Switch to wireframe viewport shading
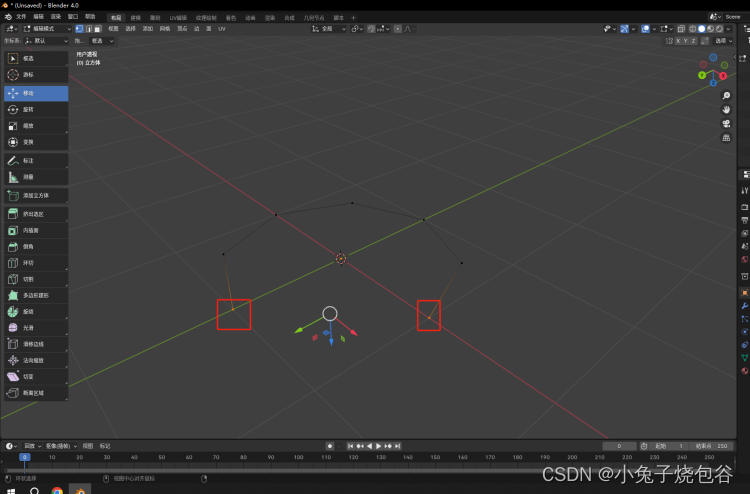Viewport: 750px width, 494px height. tap(692, 29)
